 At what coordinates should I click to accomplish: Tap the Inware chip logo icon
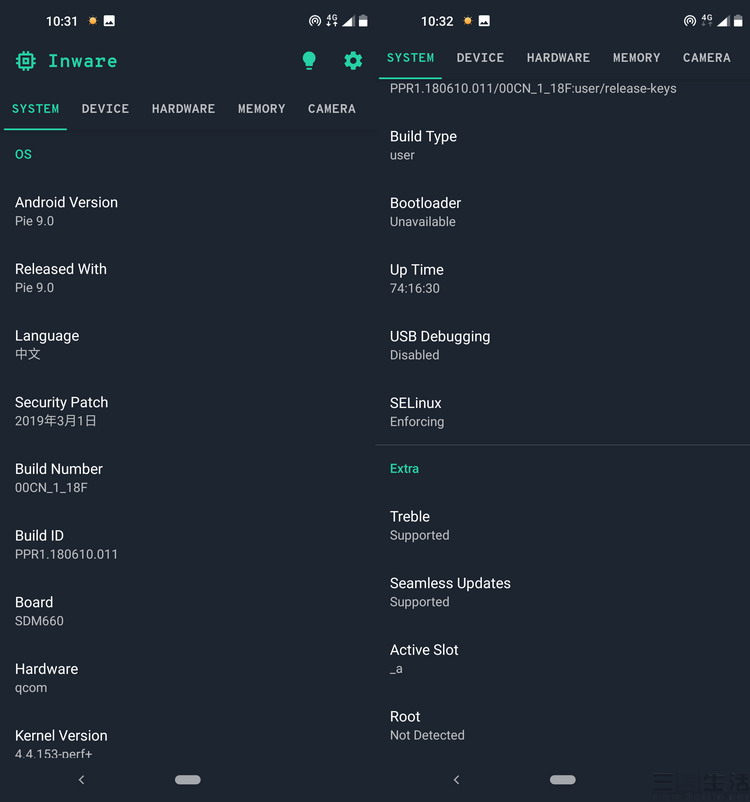(x=26, y=61)
